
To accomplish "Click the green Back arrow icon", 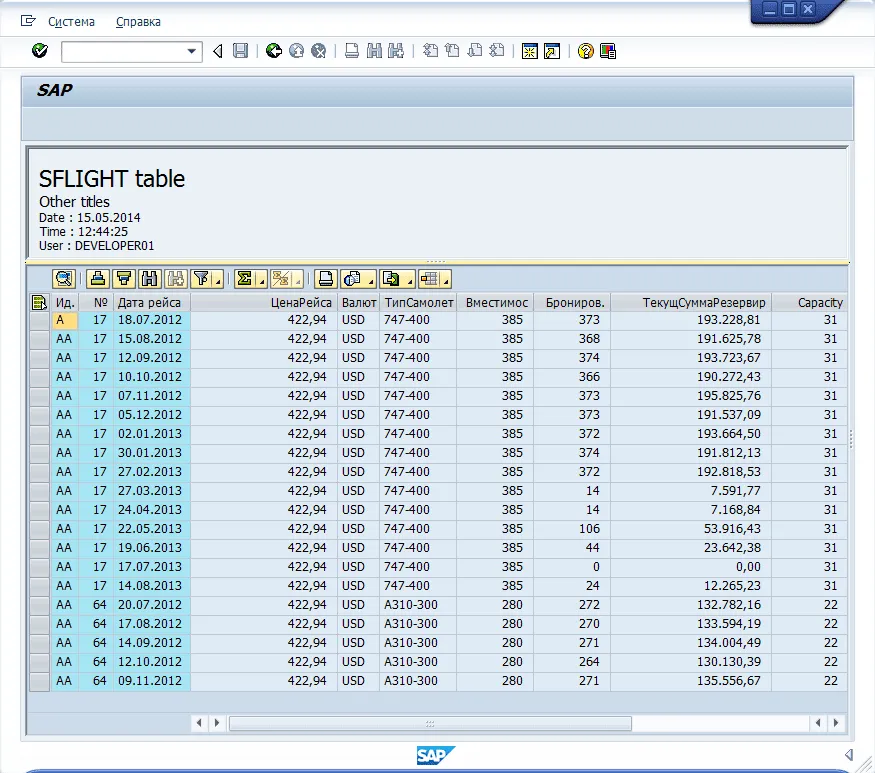I will (x=273, y=51).
